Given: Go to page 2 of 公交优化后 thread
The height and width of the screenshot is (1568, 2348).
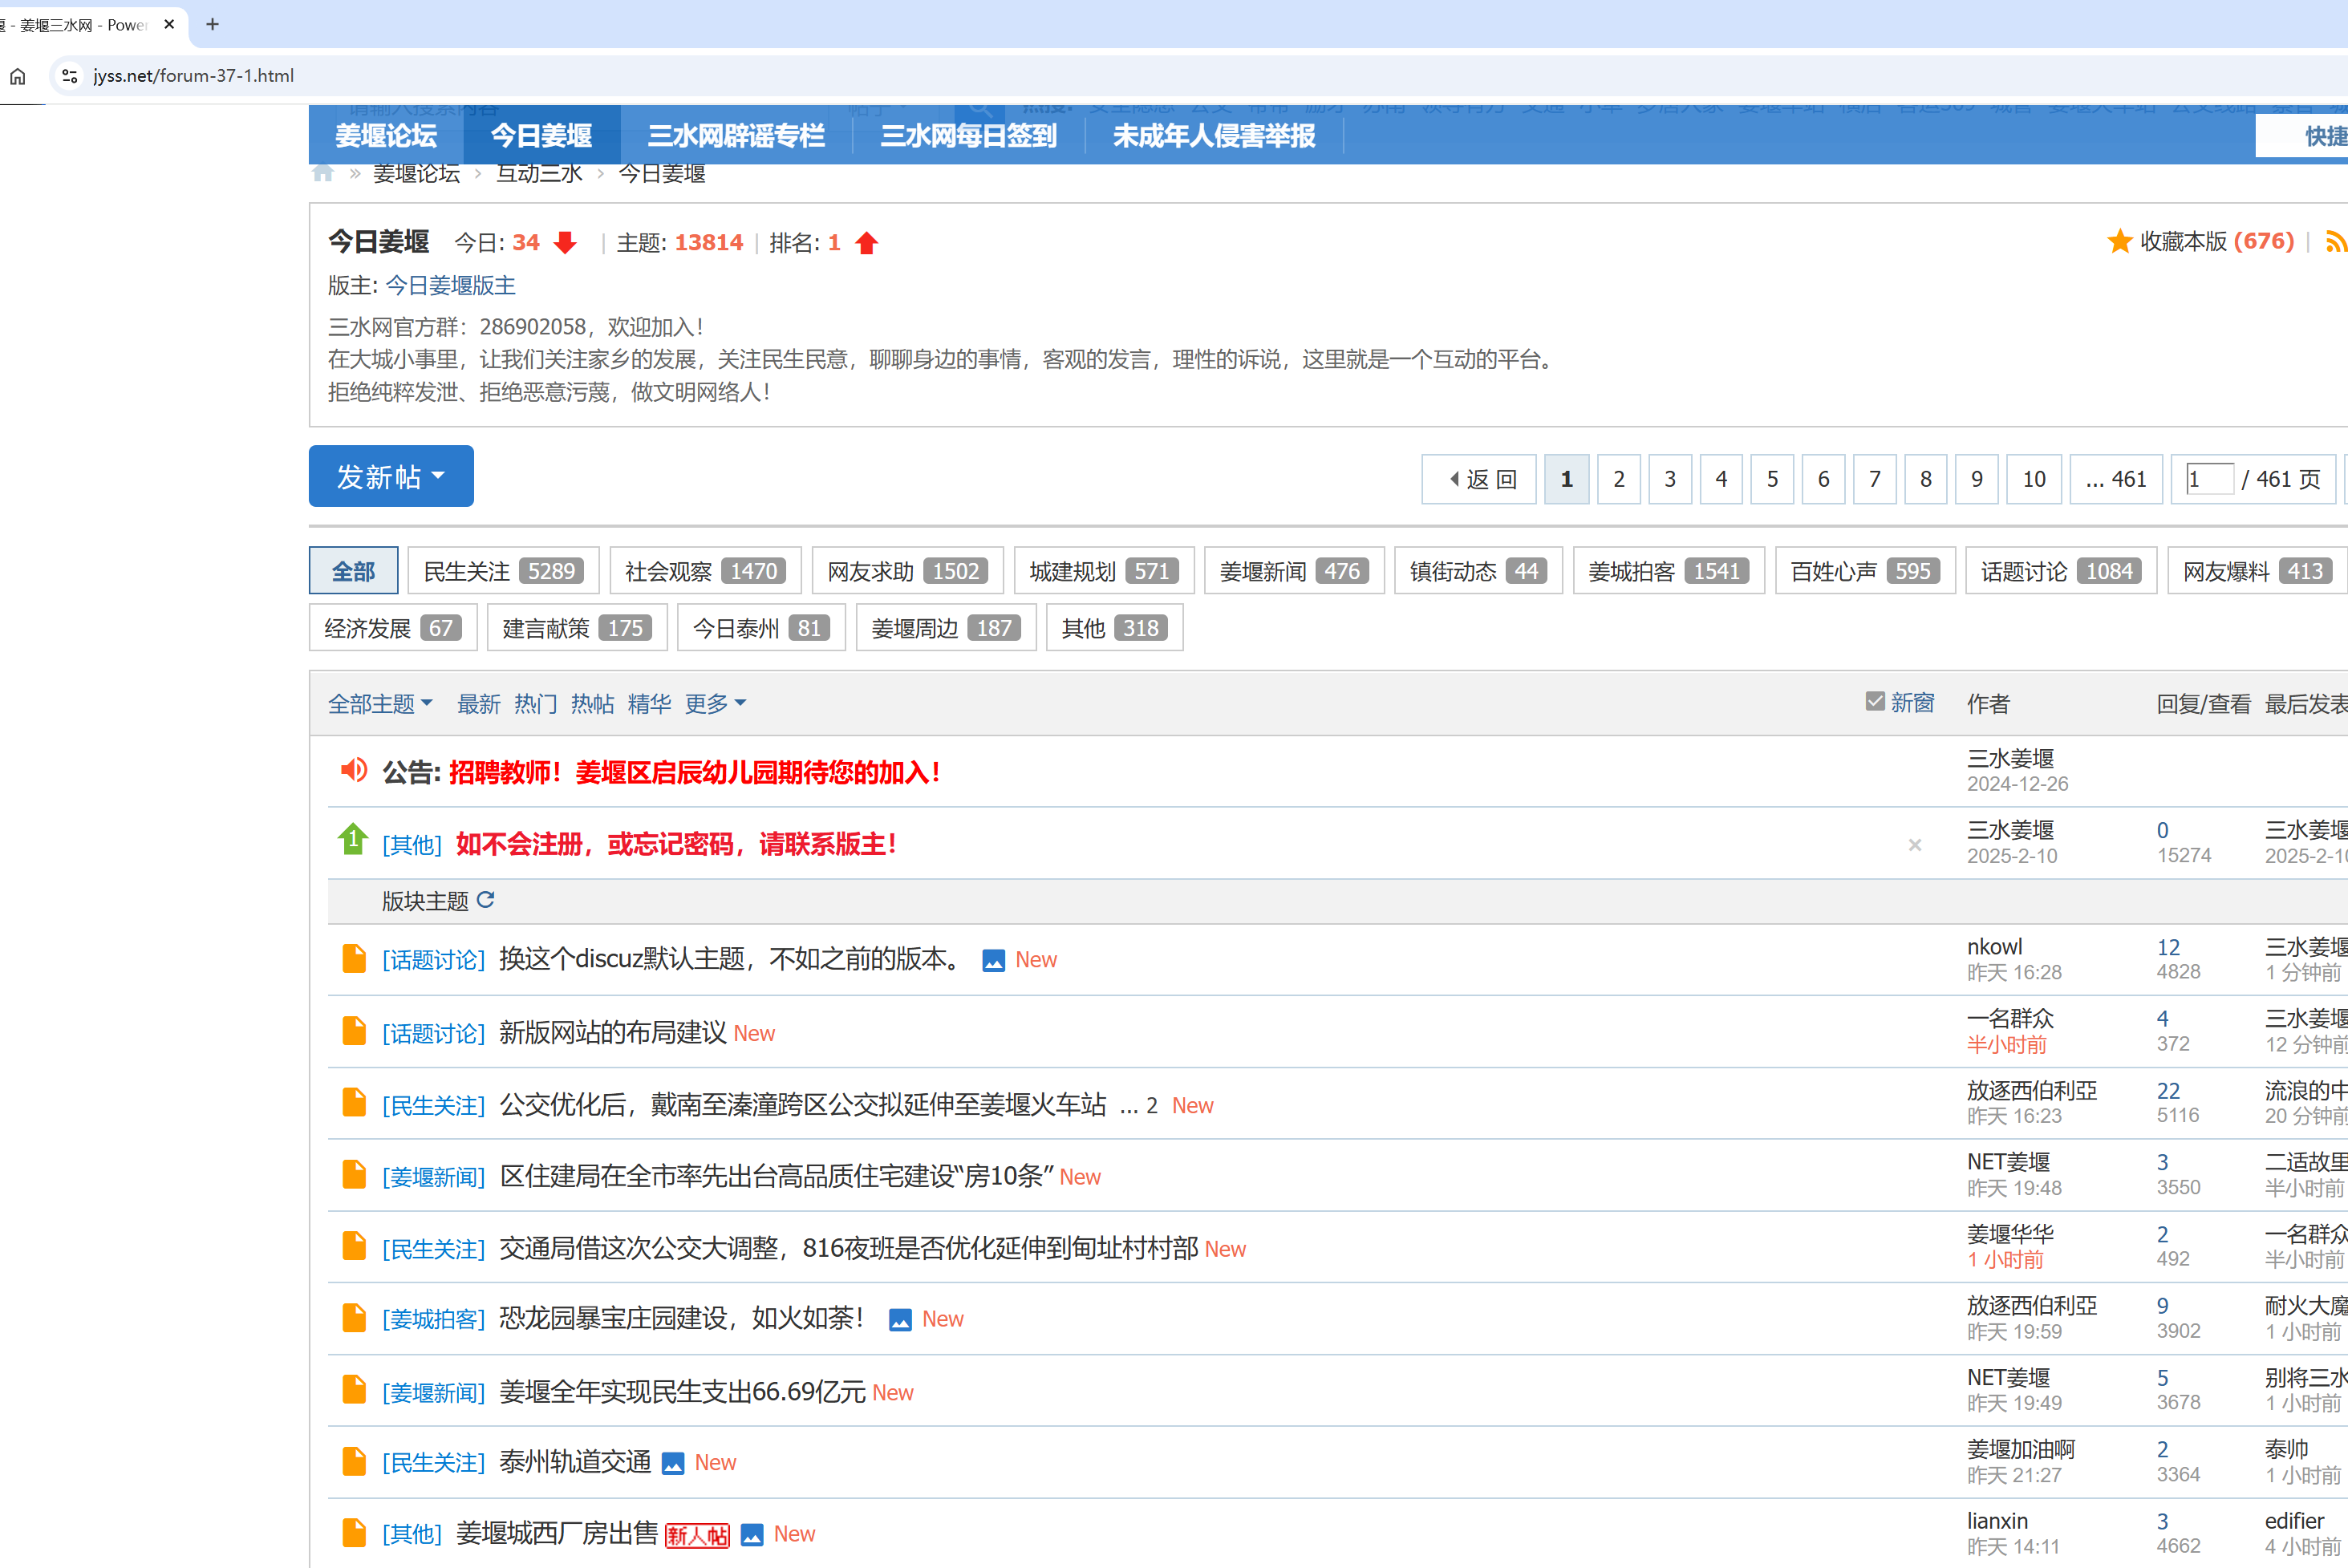Looking at the screenshot, I should pyautogui.click(x=1151, y=1105).
